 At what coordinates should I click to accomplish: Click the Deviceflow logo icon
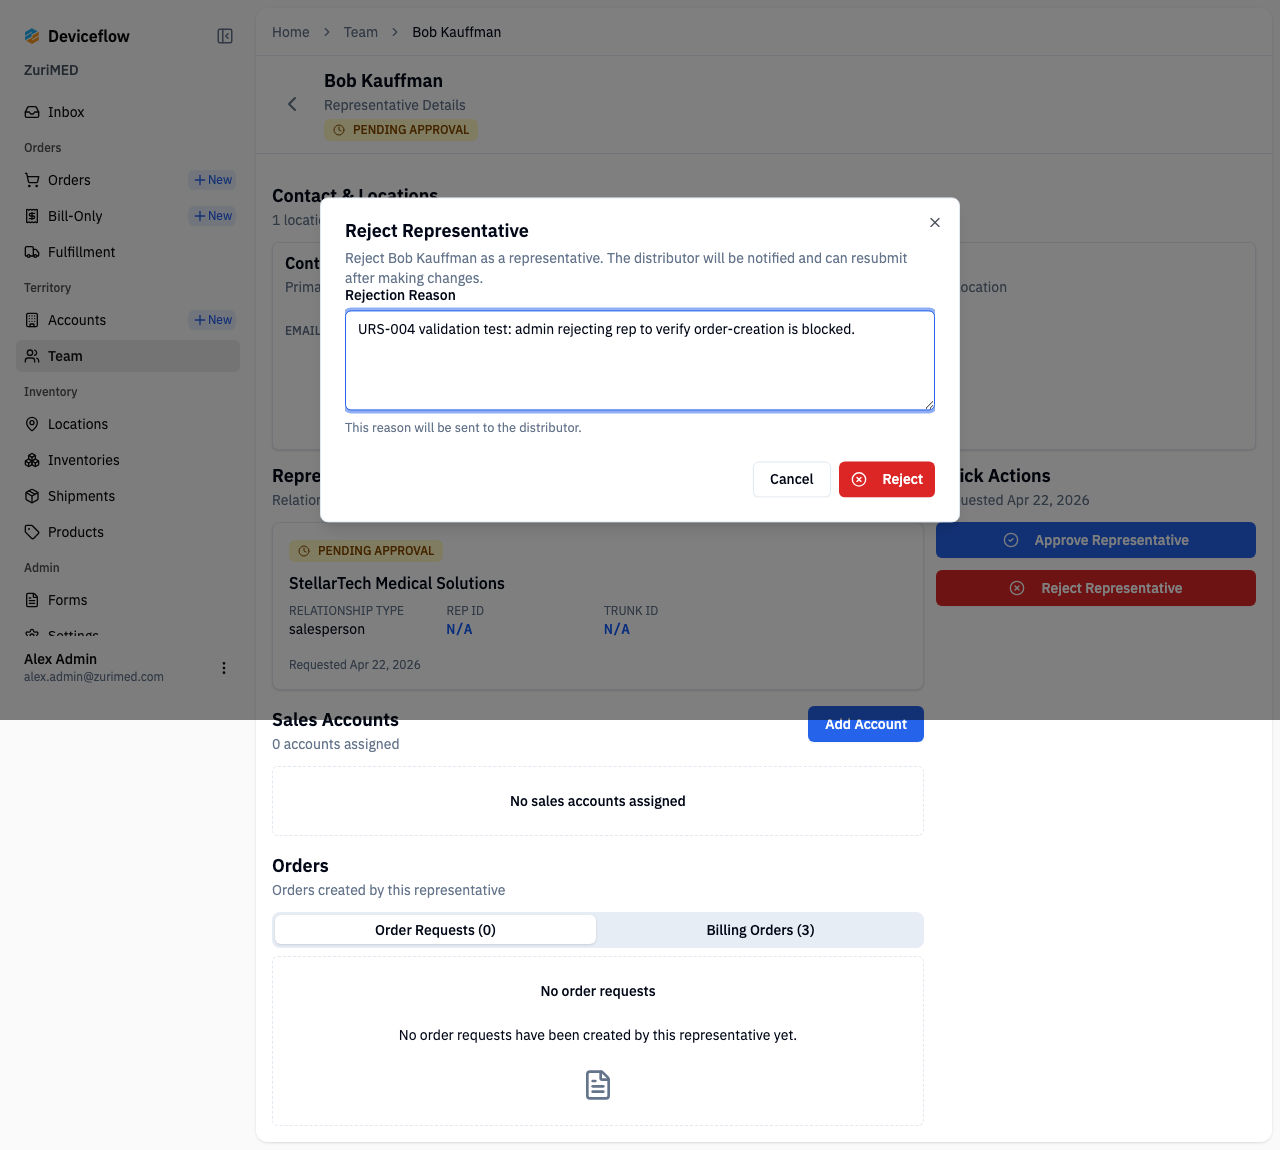point(32,36)
